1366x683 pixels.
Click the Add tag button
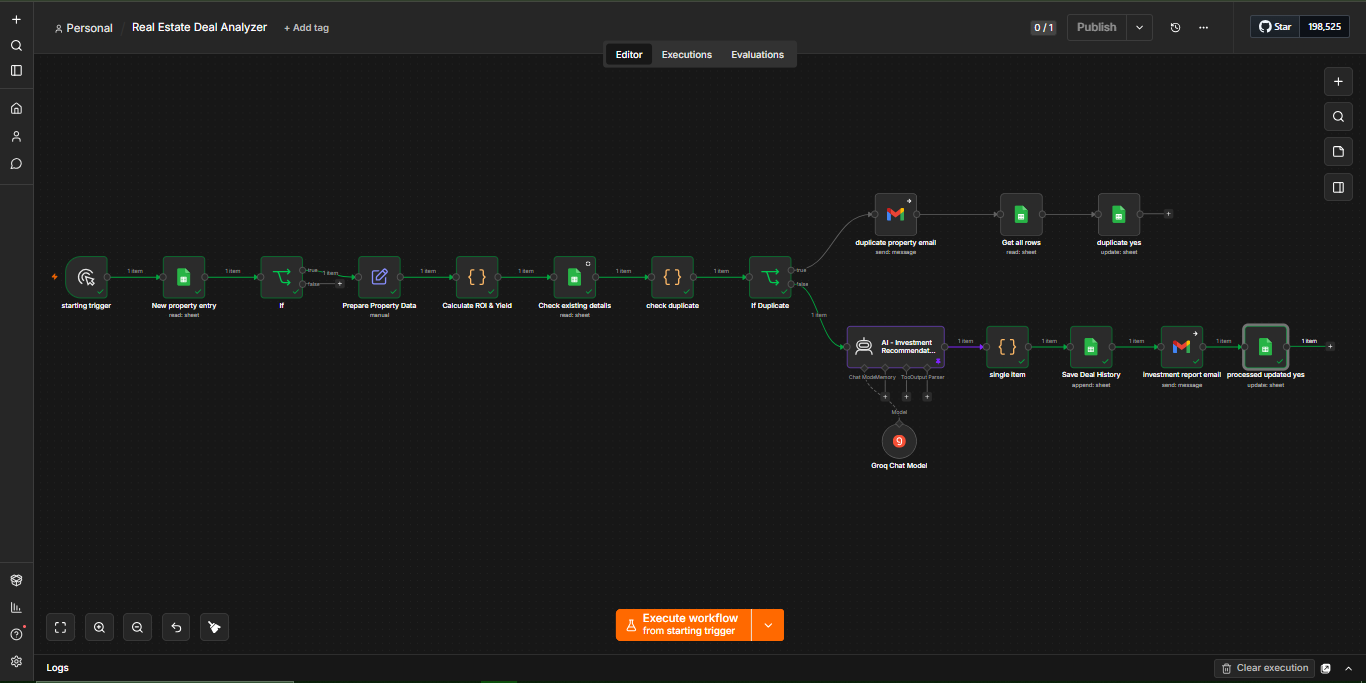(306, 28)
